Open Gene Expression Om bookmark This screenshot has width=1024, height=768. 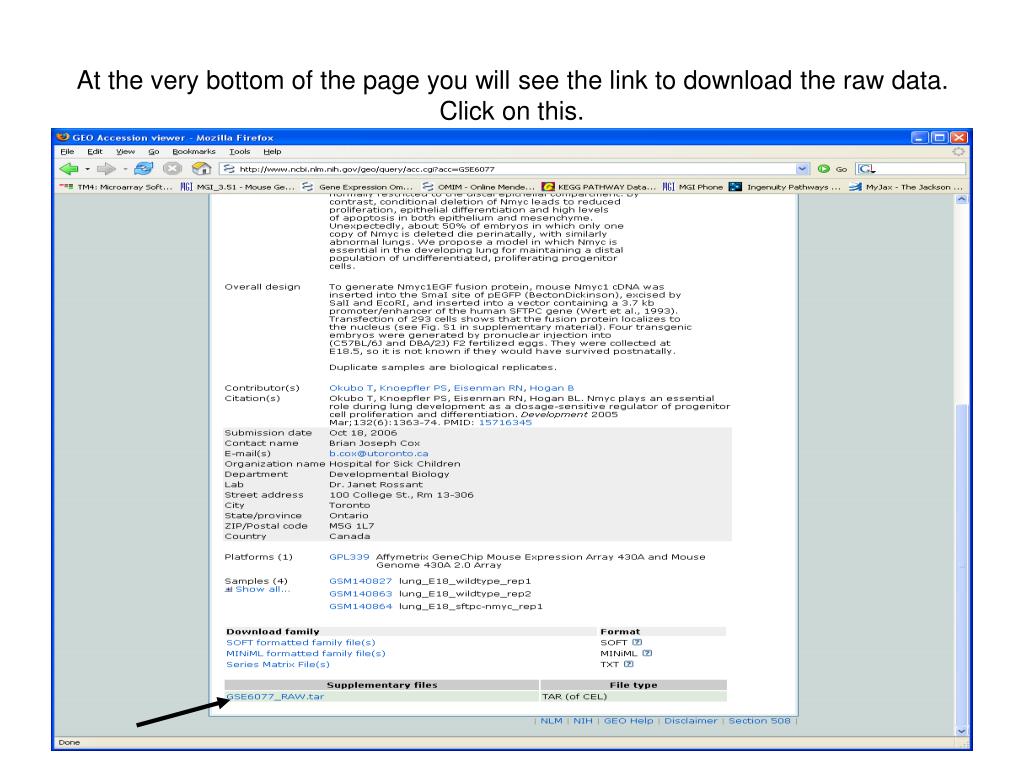pos(357,187)
